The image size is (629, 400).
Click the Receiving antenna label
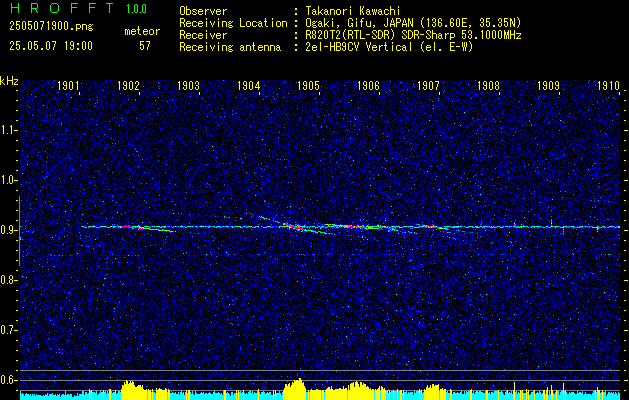coord(230,47)
